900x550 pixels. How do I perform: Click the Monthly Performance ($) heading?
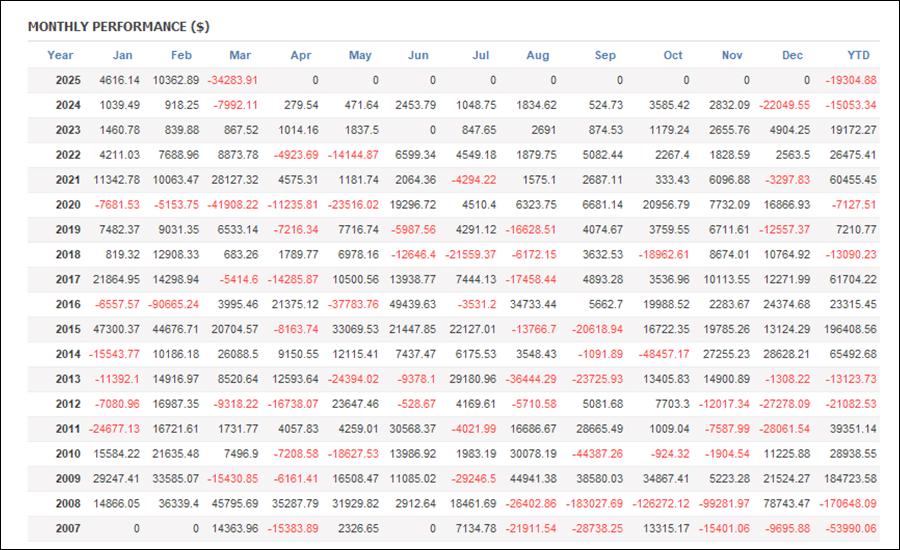click(x=119, y=26)
